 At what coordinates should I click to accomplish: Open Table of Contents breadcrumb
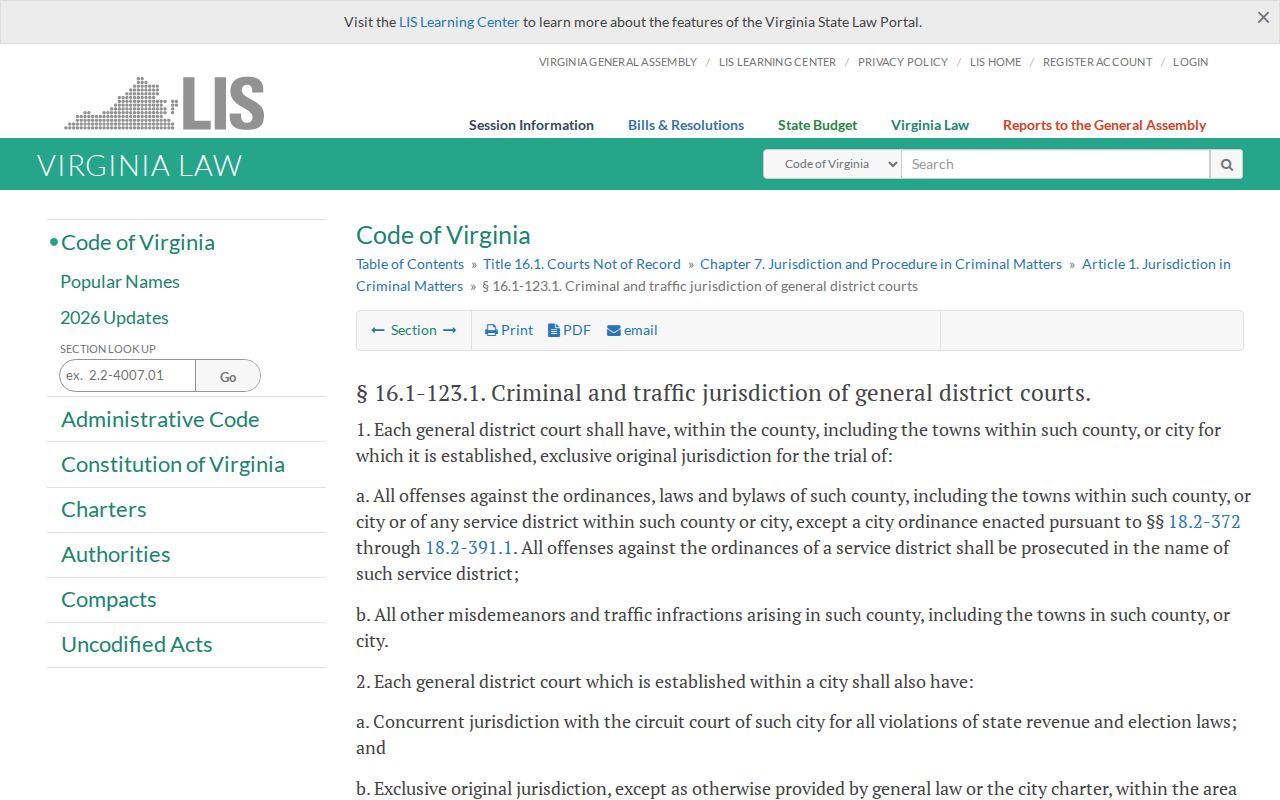(x=410, y=264)
